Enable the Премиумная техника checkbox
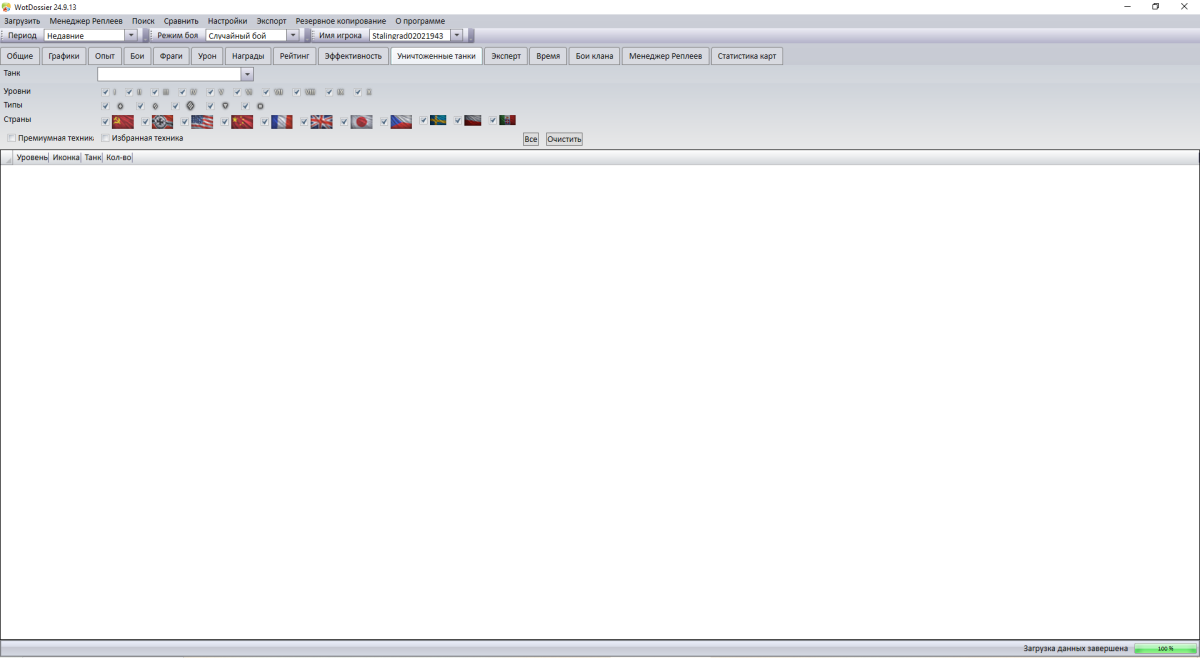 coord(12,138)
